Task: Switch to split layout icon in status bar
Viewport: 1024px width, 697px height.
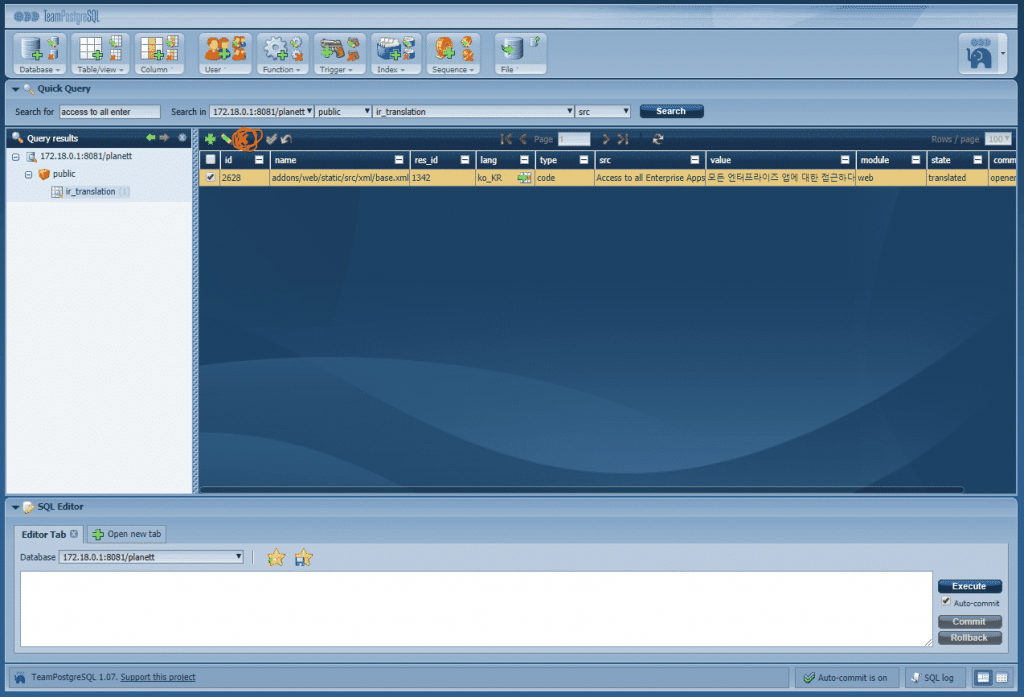Action: click(983, 677)
